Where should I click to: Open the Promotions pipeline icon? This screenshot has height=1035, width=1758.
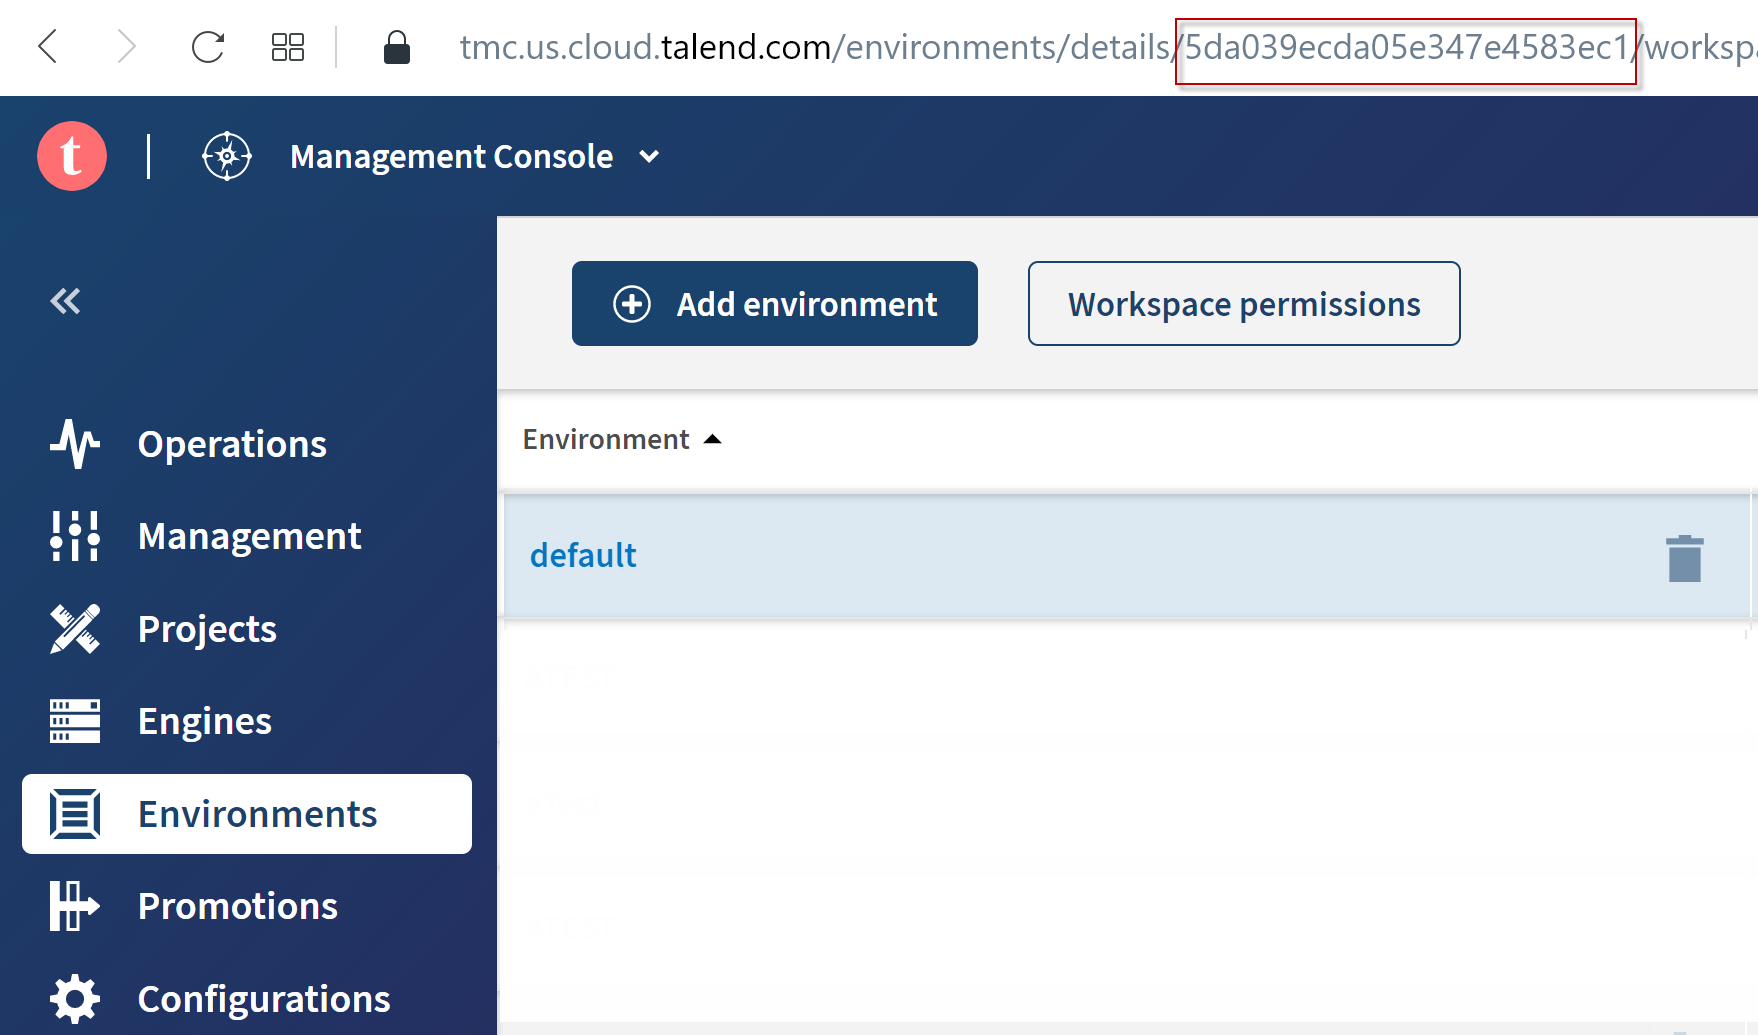click(x=74, y=906)
